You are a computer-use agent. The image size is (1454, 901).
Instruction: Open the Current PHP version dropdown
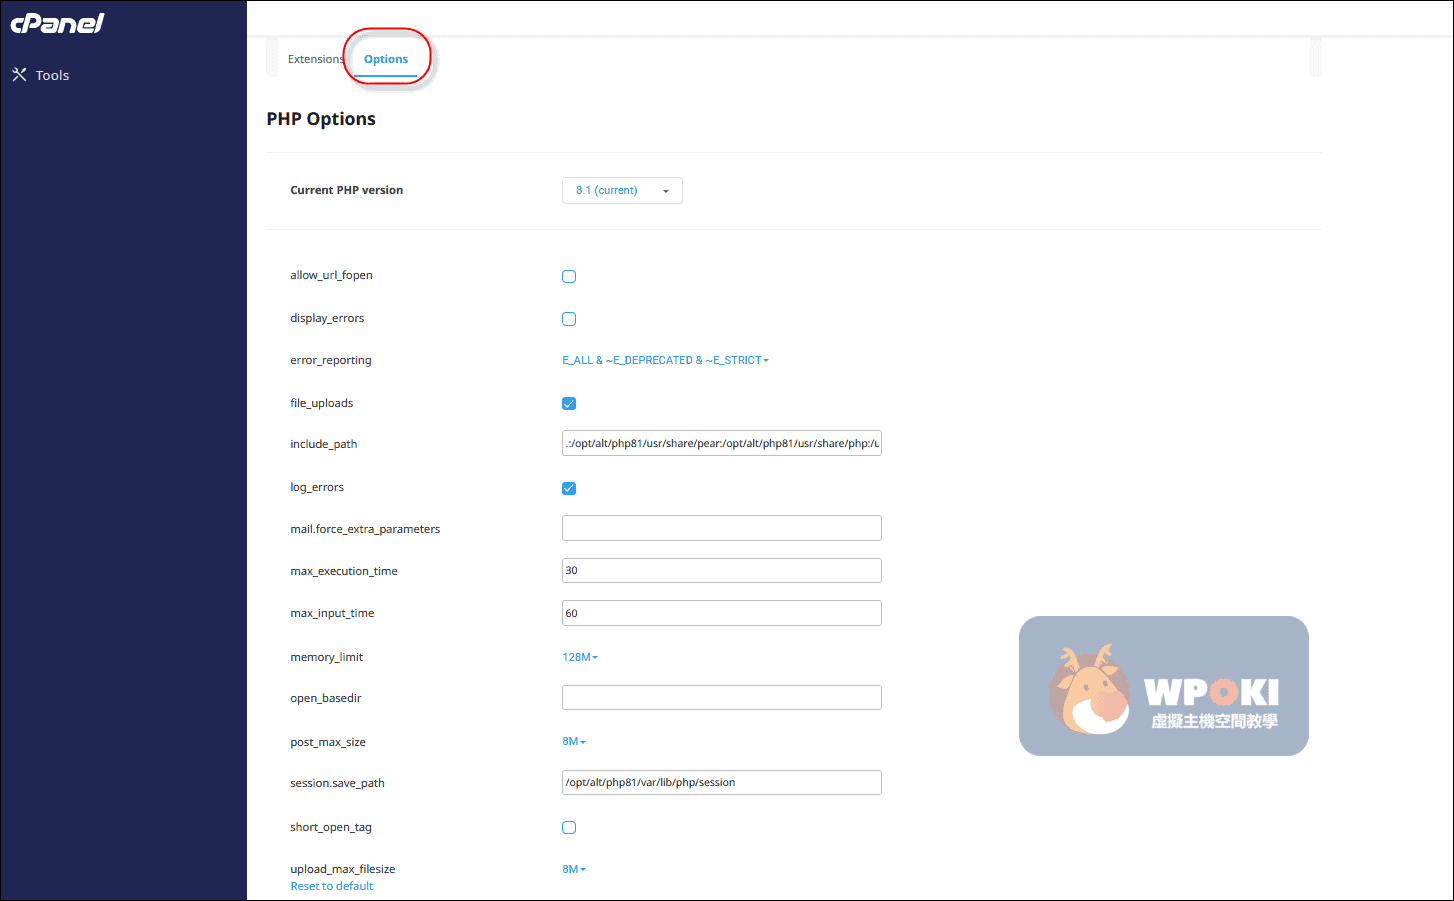[622, 191]
